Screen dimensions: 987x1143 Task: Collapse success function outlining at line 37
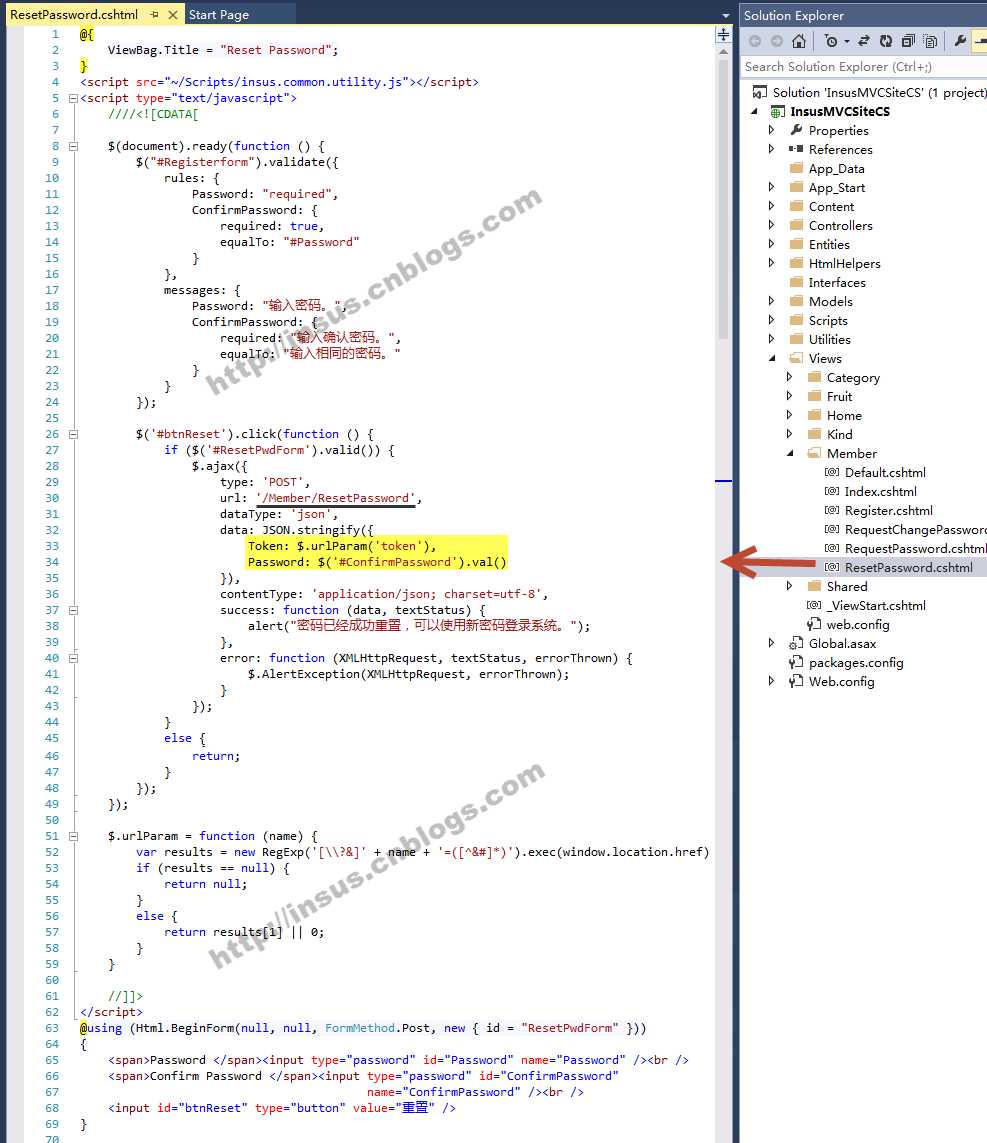tap(73, 610)
